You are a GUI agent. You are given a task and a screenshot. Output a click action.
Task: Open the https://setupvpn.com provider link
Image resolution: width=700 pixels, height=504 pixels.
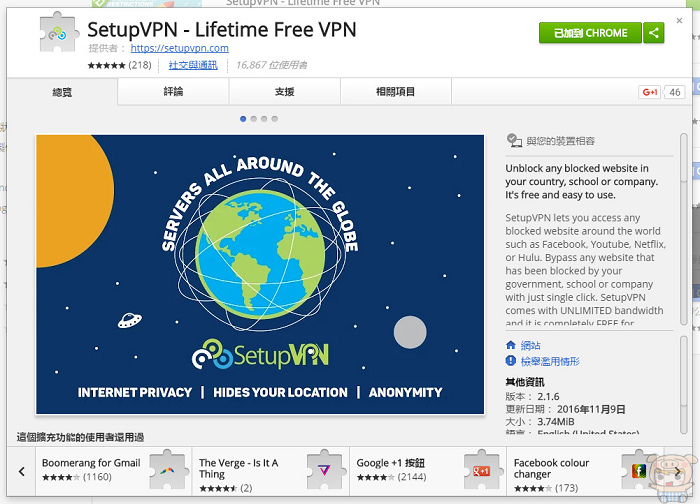point(179,48)
